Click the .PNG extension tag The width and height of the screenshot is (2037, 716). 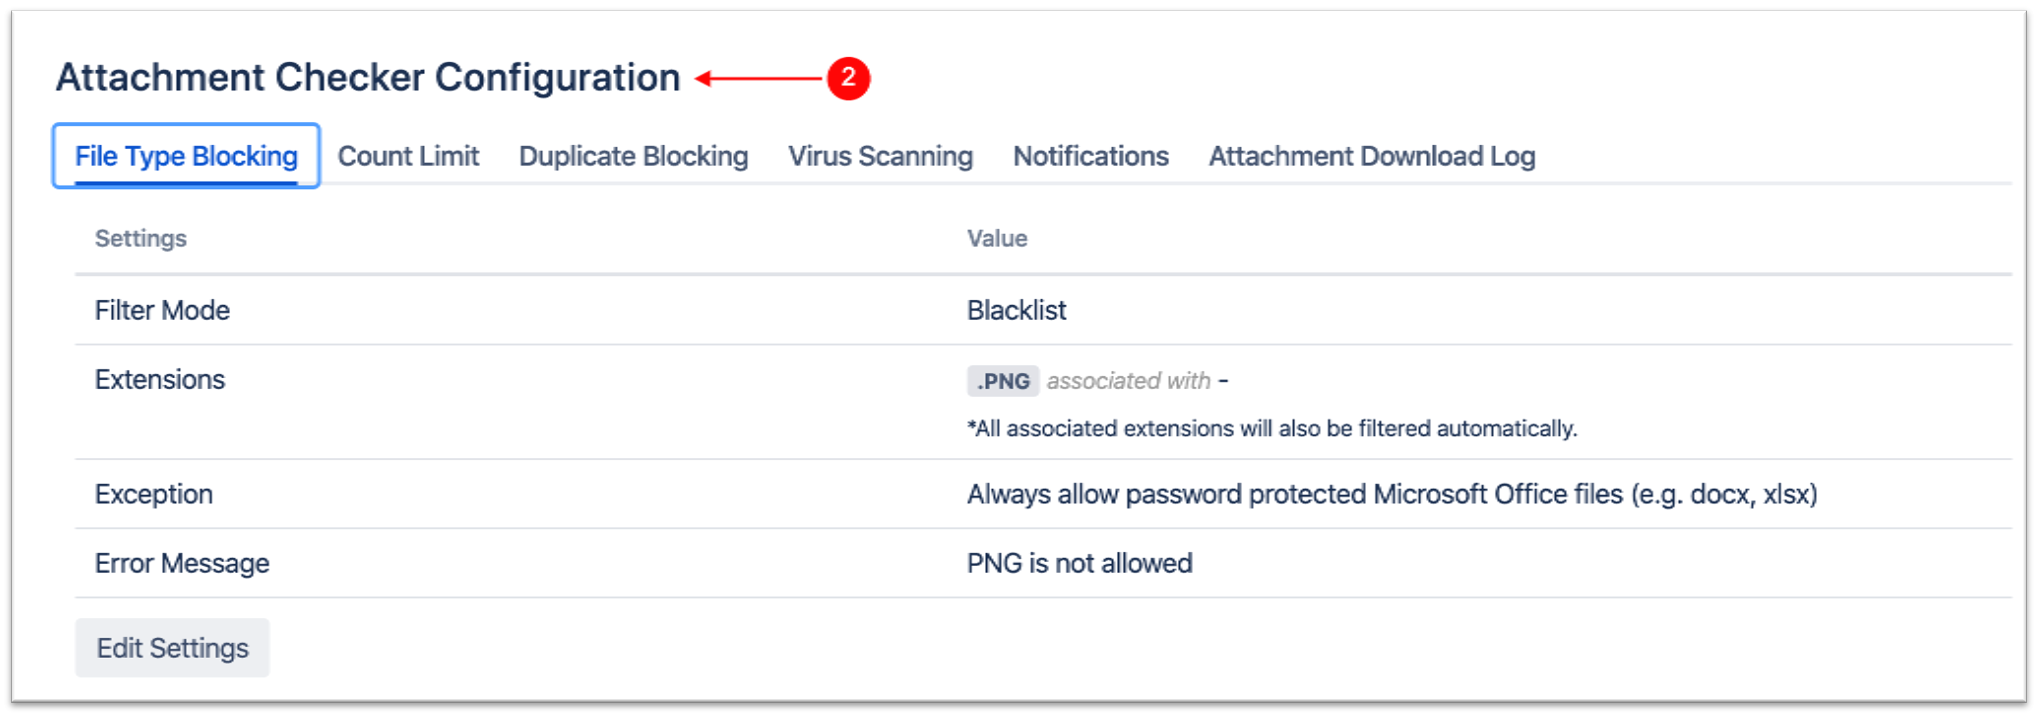click(1002, 381)
